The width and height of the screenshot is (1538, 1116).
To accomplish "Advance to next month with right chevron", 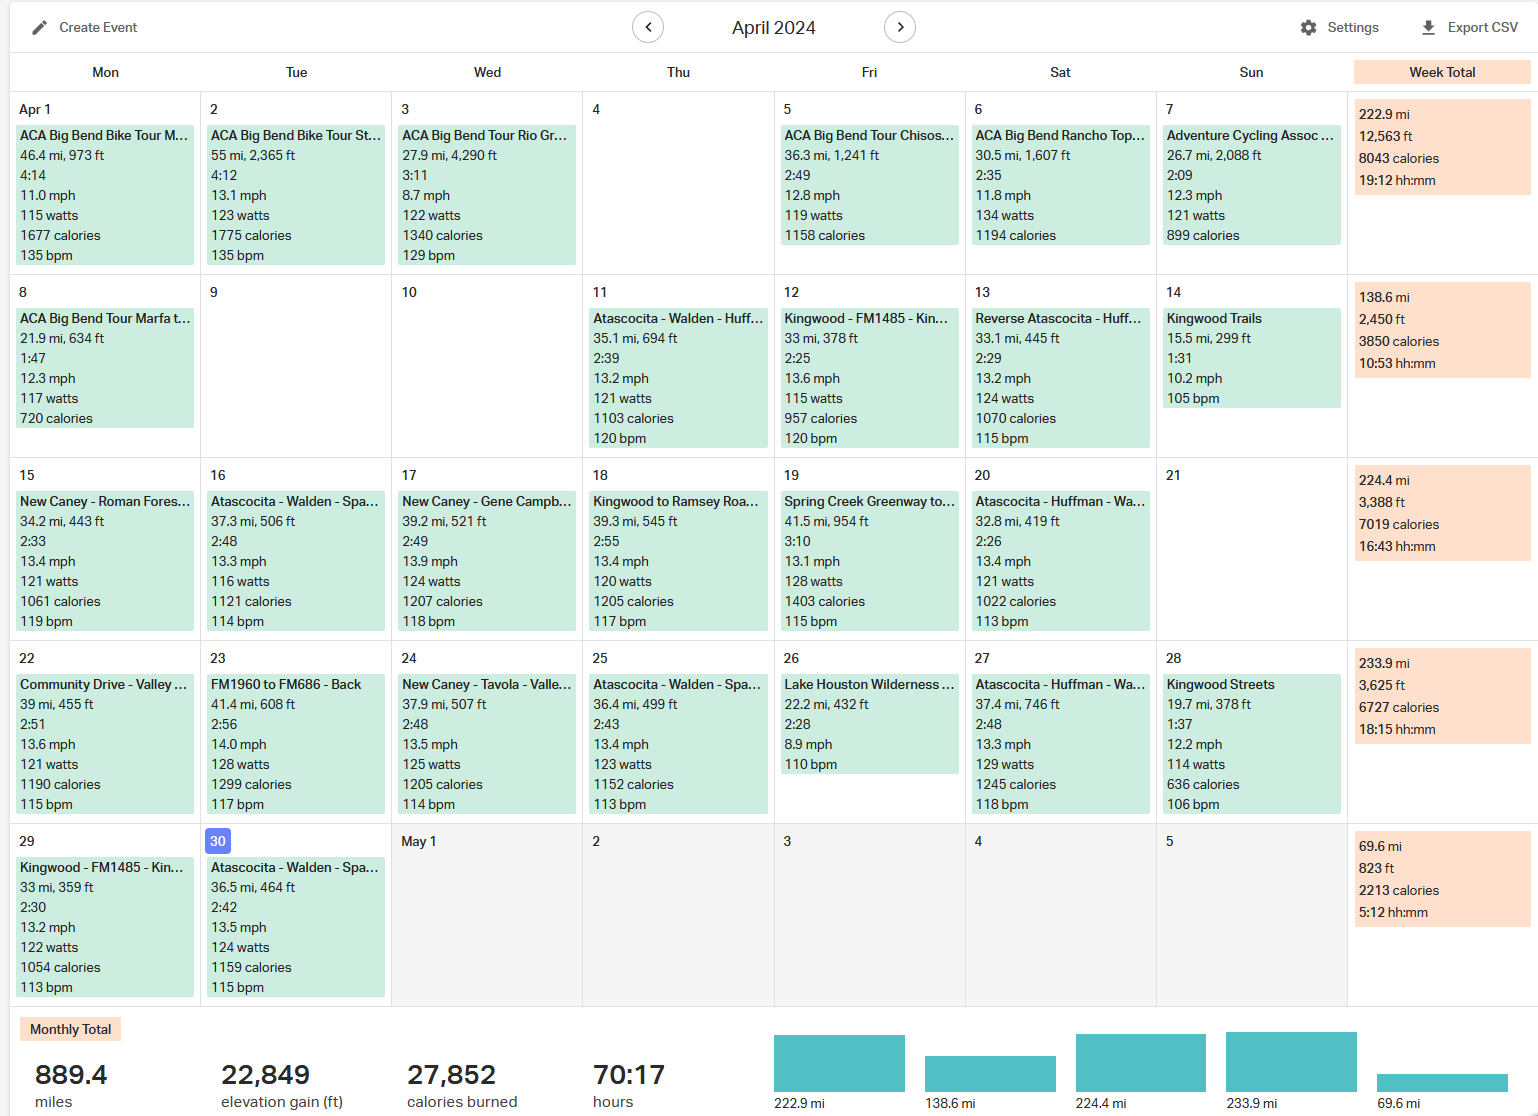I will pos(900,27).
